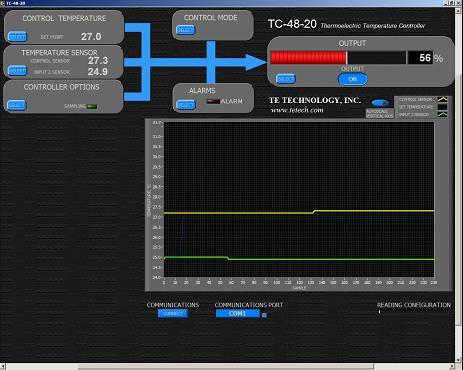Click the horizontal scrollbar at the bottom
Image resolution: width=463 pixels, height=370 pixels.
click(228, 367)
